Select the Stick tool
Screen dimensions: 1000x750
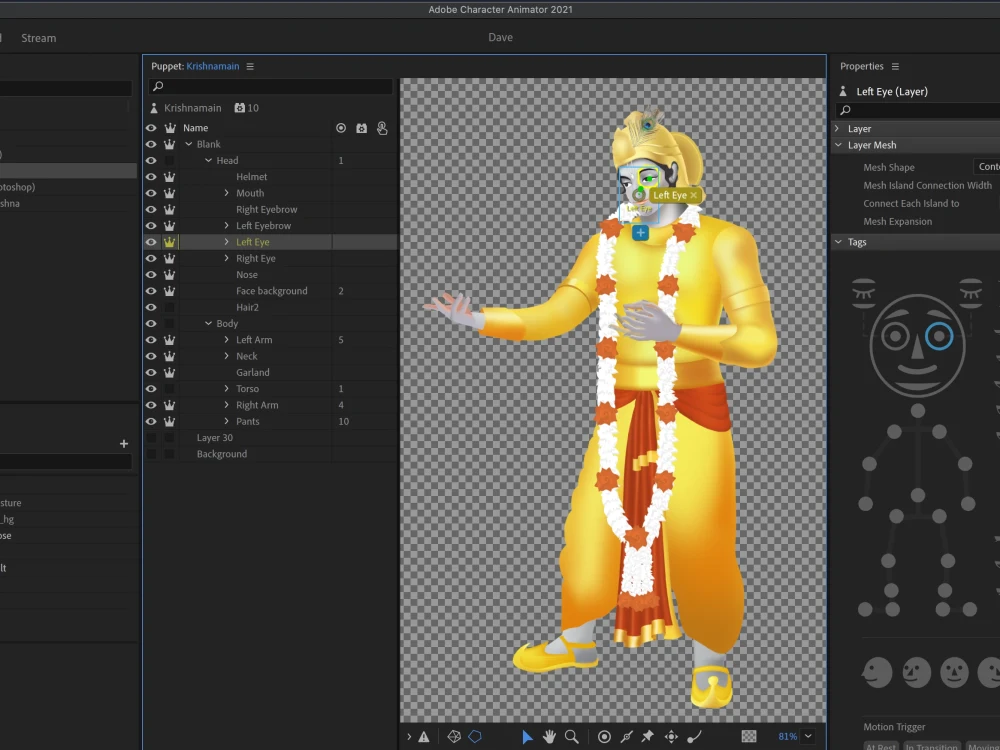(627, 737)
